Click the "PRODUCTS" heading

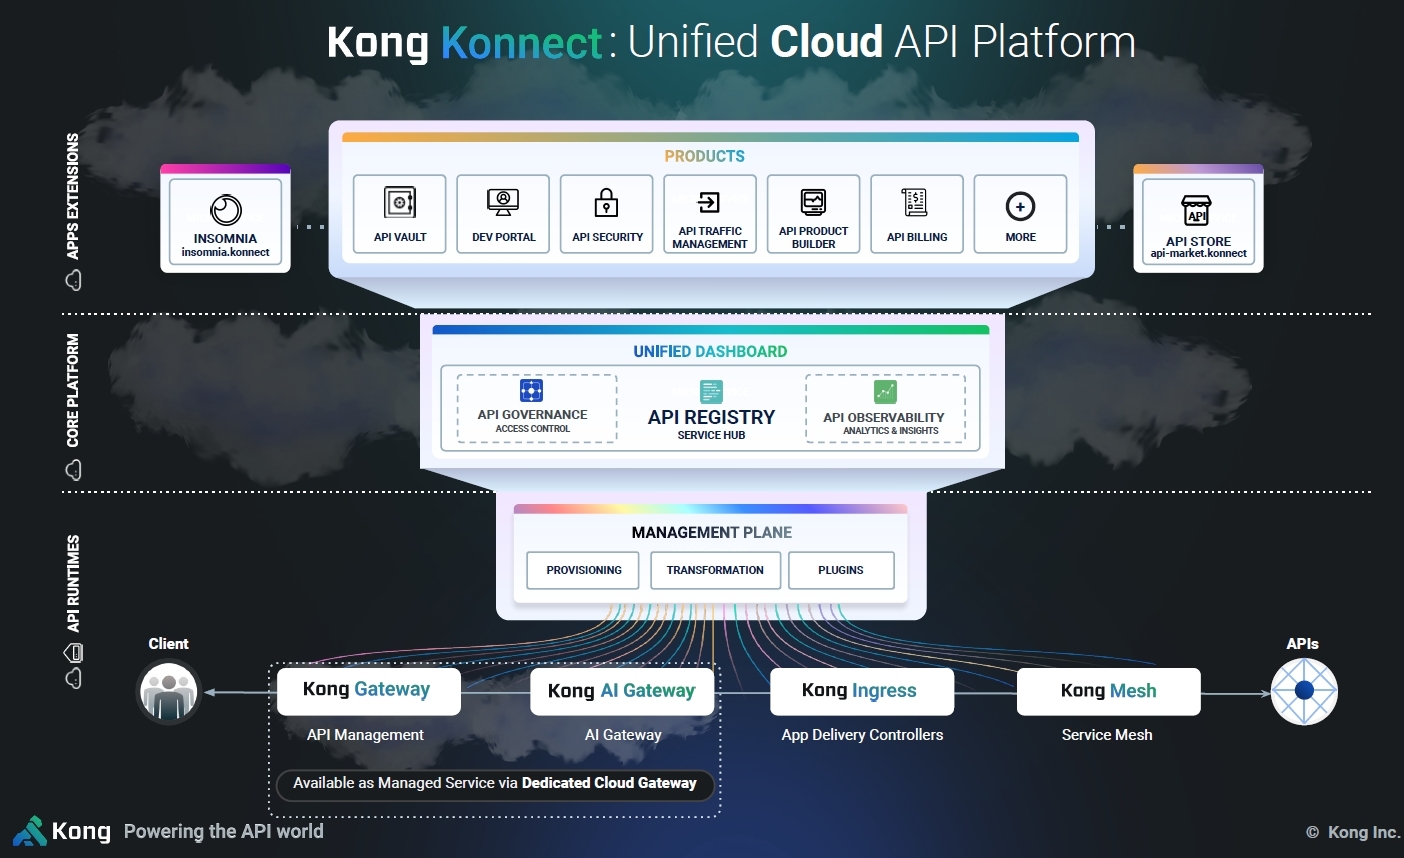(705, 156)
